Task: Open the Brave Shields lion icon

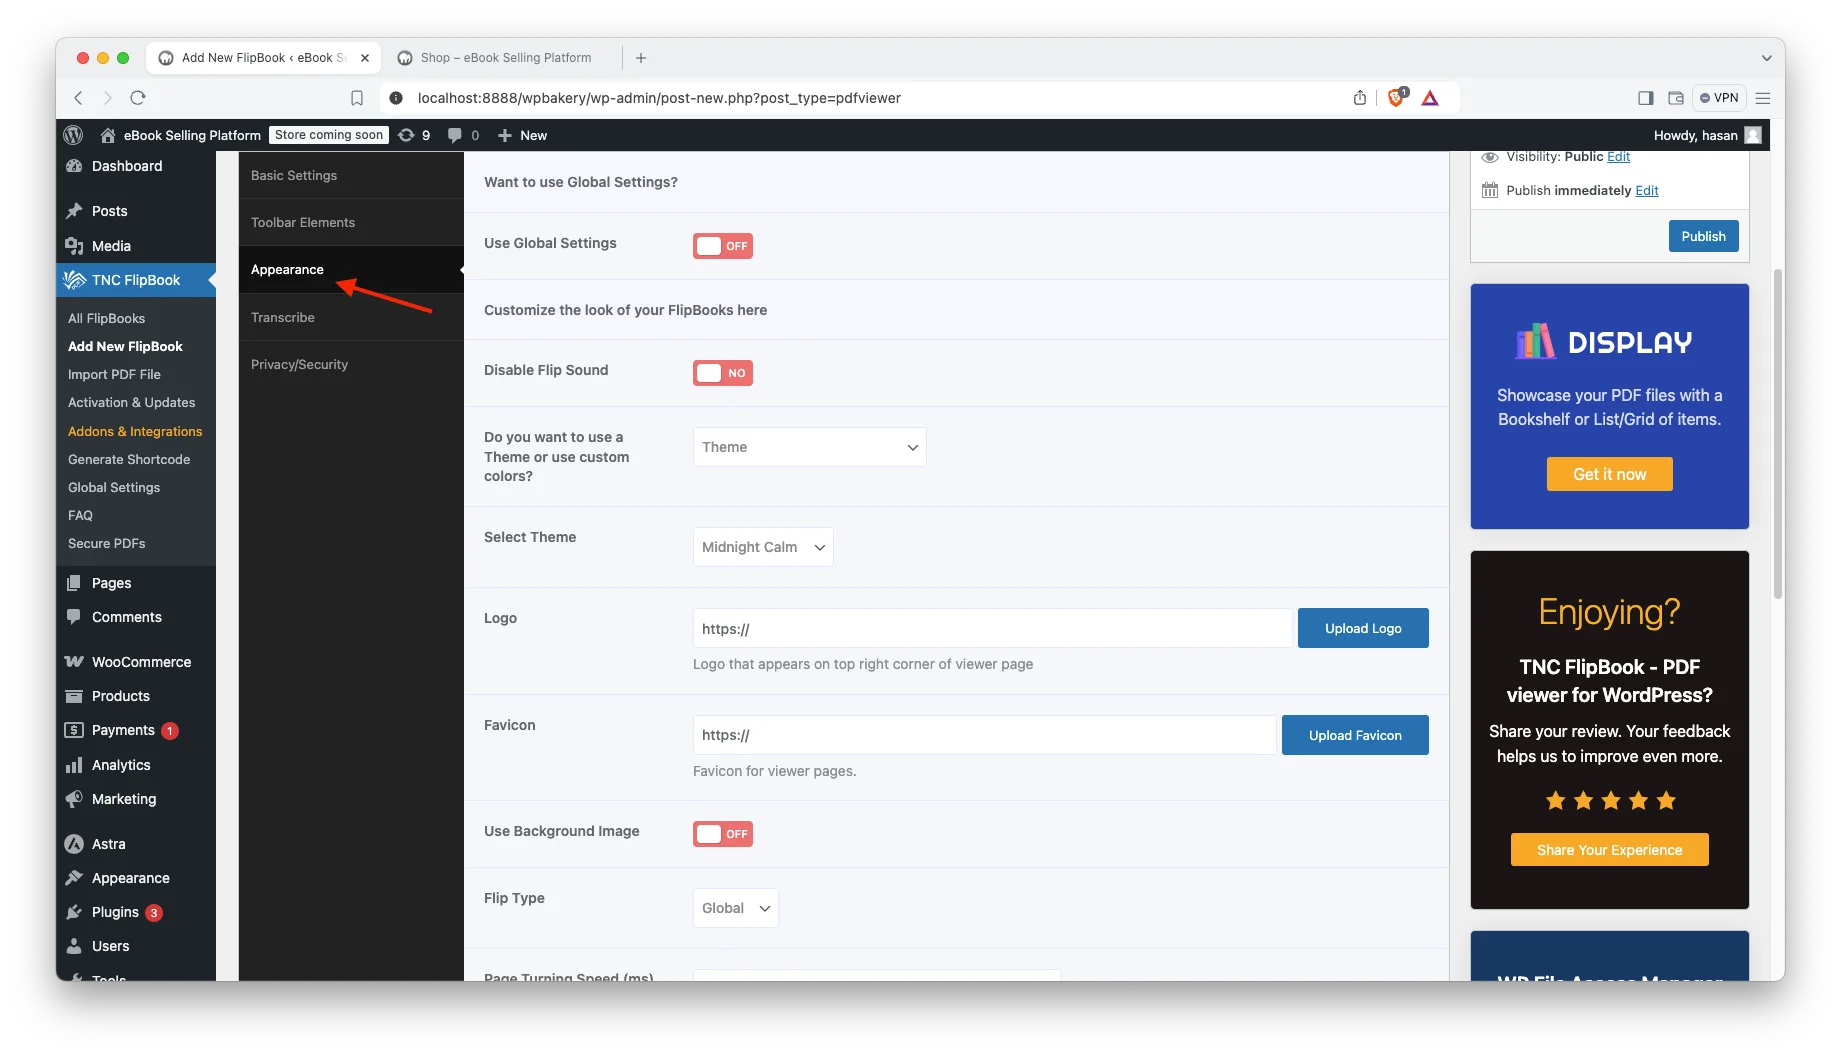Action: pyautogui.click(x=1396, y=98)
